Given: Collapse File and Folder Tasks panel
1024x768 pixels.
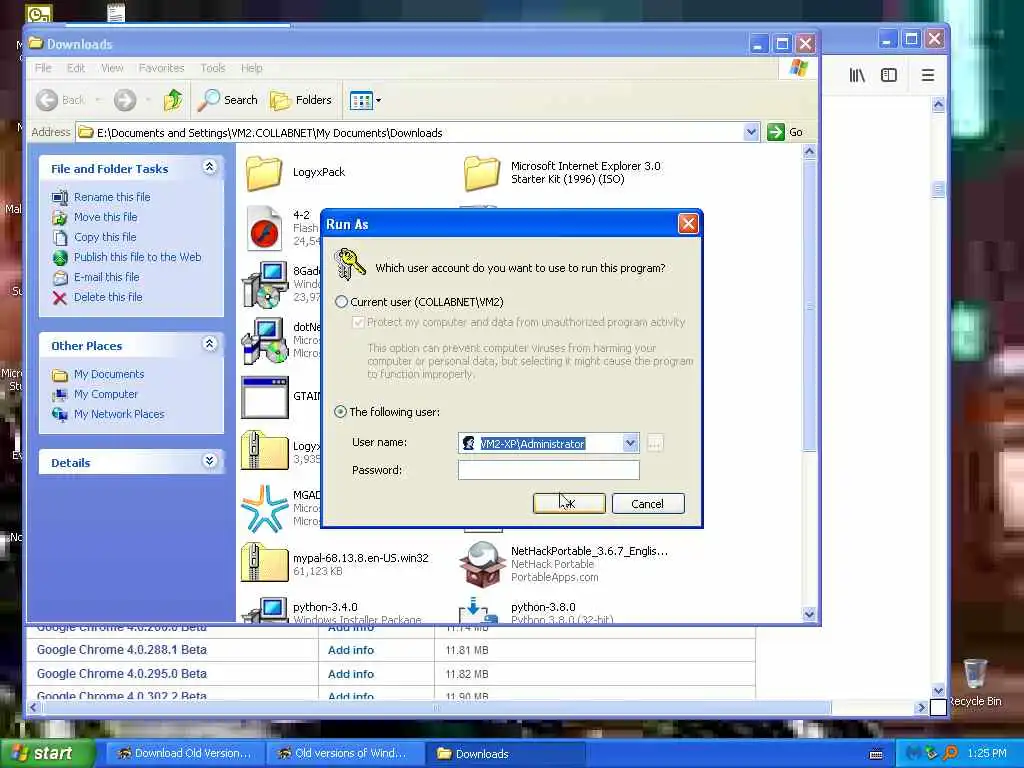Looking at the screenshot, I should (x=210, y=167).
